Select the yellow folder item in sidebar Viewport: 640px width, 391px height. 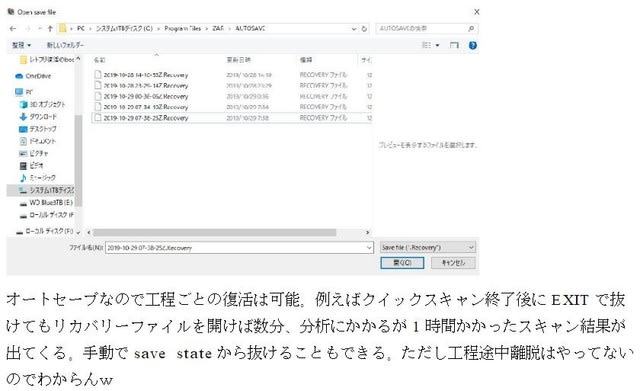[48, 60]
